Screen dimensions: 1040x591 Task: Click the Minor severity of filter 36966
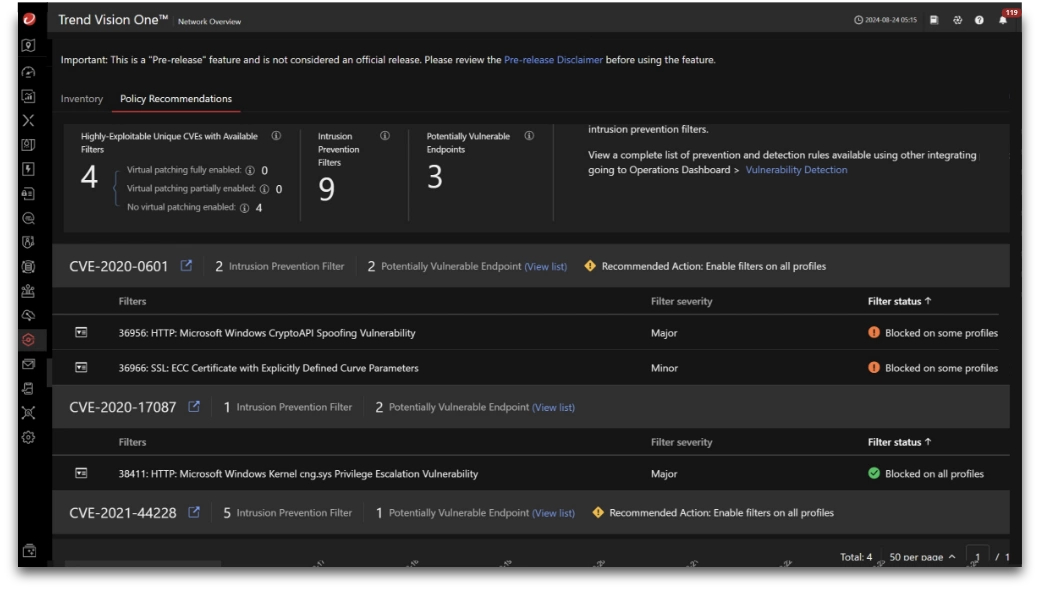point(664,368)
